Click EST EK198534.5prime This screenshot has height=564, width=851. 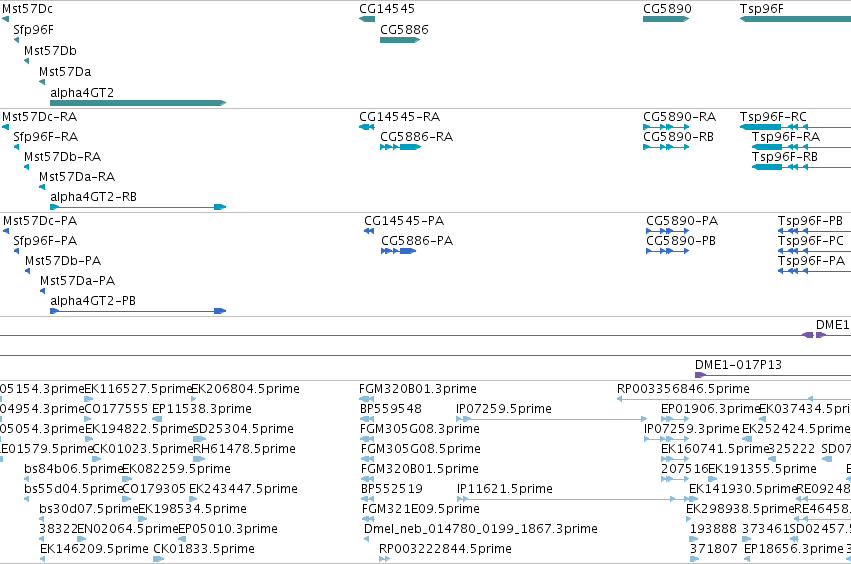coord(193,510)
